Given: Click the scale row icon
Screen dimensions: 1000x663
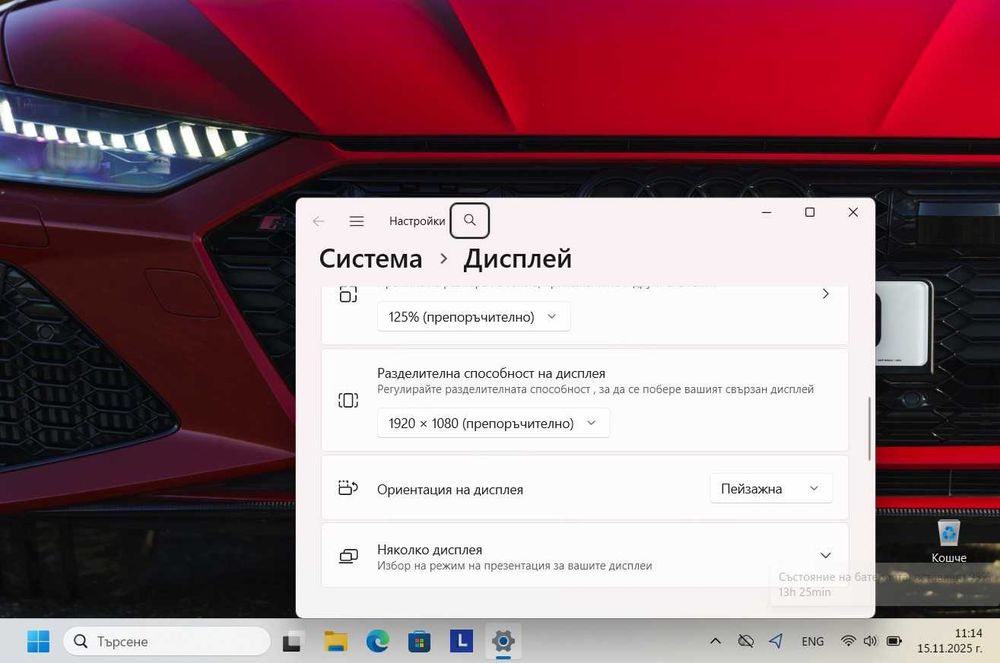Looking at the screenshot, I should point(348,295).
